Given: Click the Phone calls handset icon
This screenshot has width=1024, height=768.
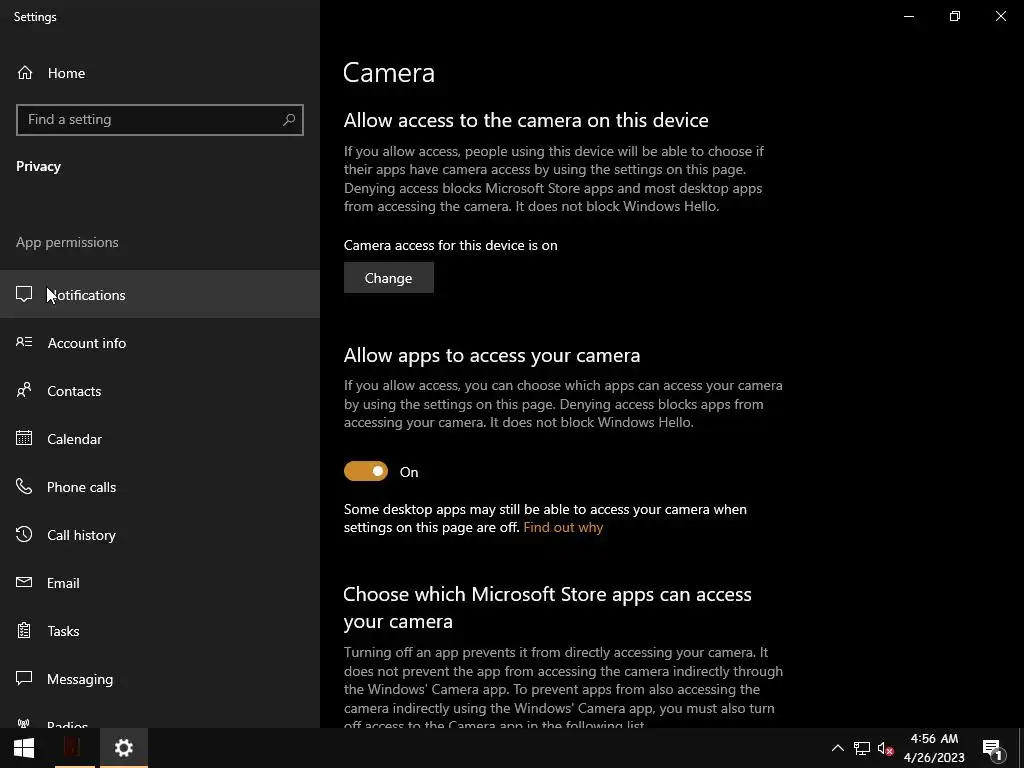Looking at the screenshot, I should (x=24, y=486).
